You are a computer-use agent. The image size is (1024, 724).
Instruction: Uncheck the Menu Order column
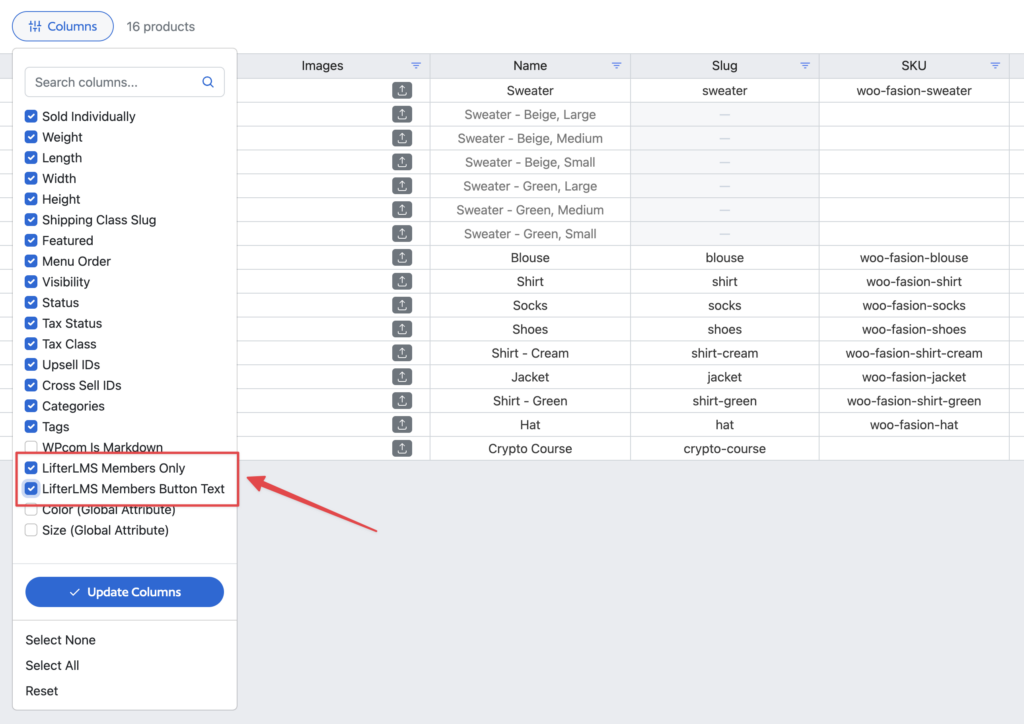coord(31,261)
